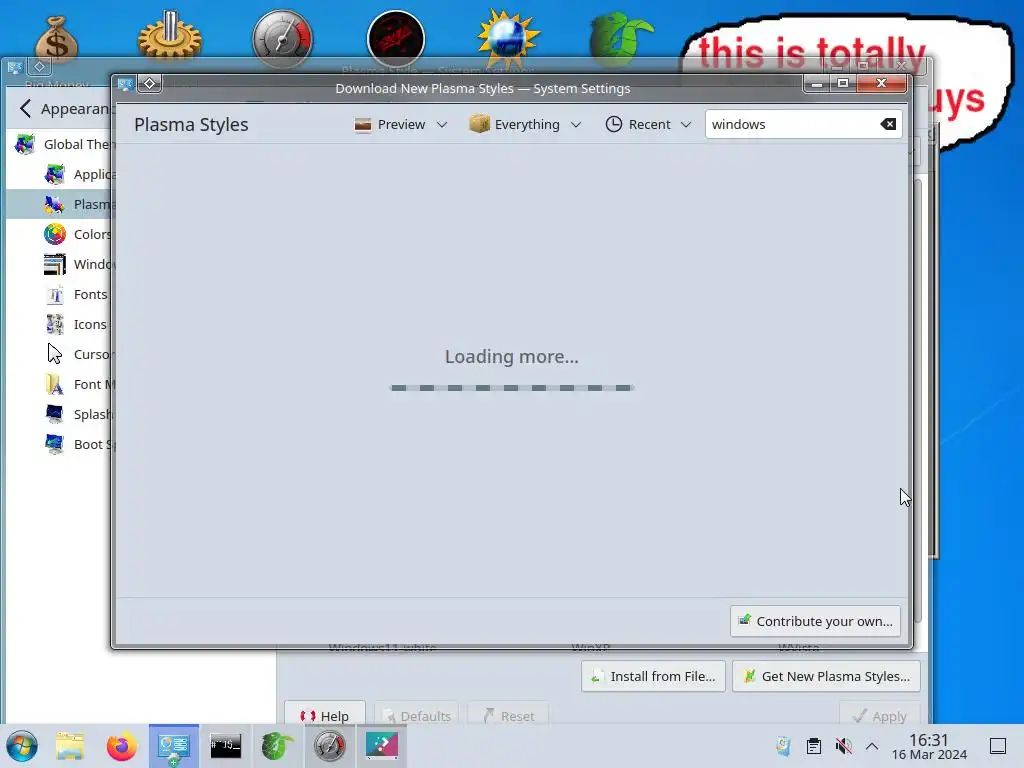Select the Application Style sidebar icon
This screenshot has height=768, width=1024.
coord(55,174)
